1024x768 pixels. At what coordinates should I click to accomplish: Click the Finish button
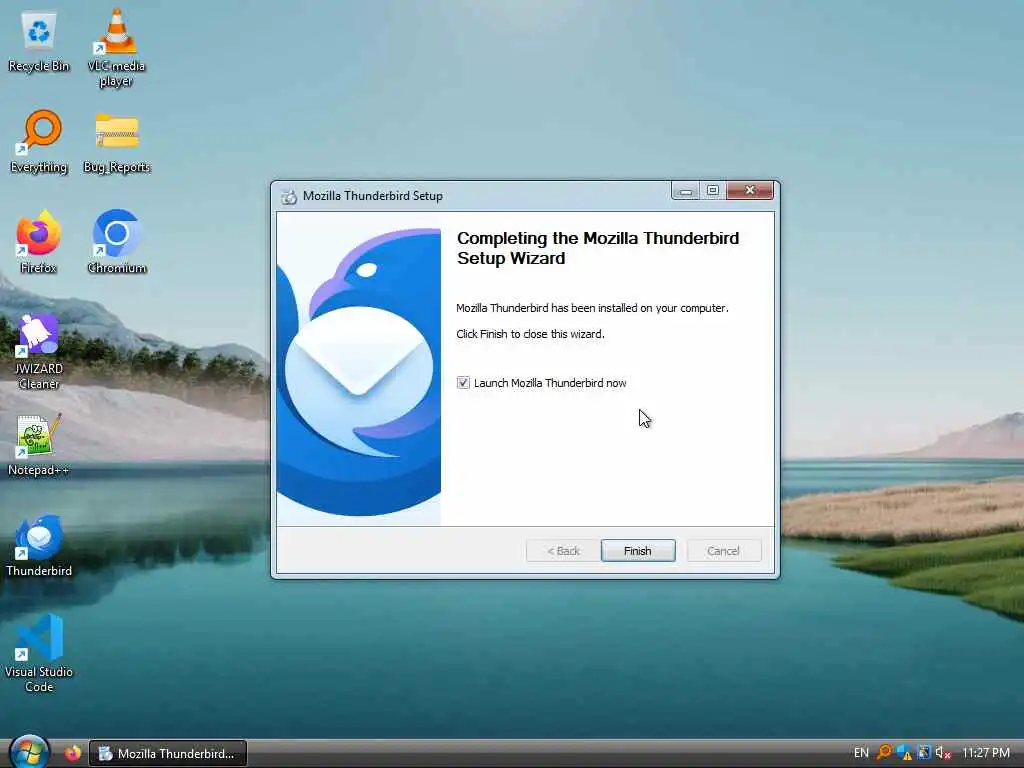[638, 551]
